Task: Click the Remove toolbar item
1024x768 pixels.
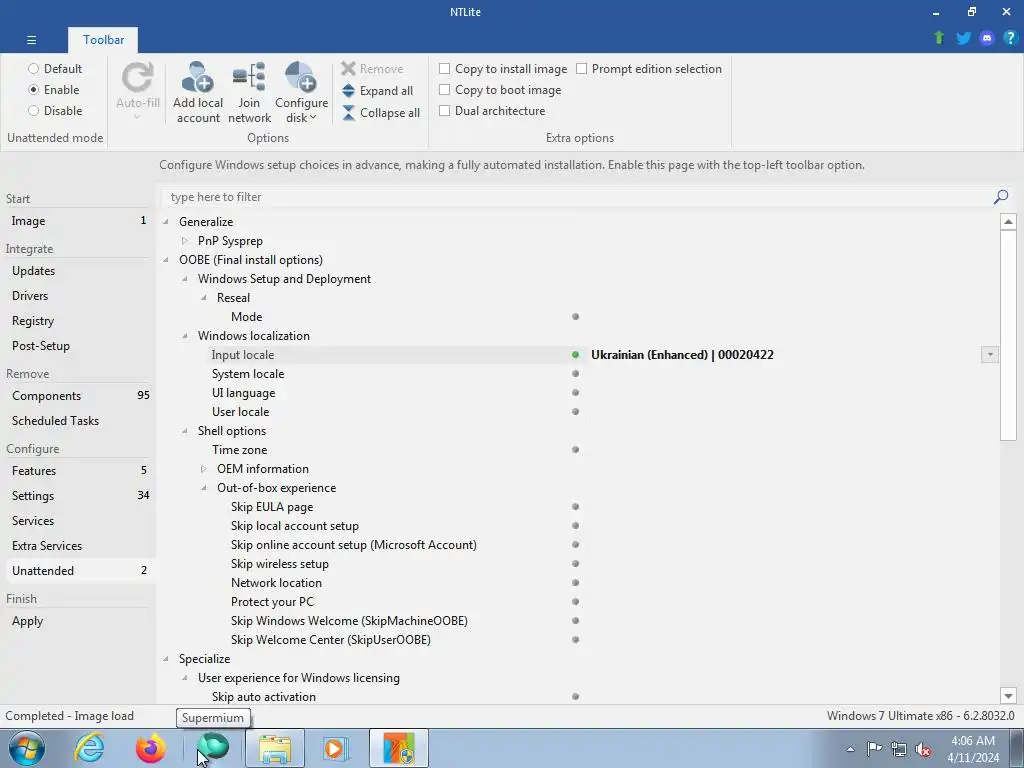Action: [372, 69]
